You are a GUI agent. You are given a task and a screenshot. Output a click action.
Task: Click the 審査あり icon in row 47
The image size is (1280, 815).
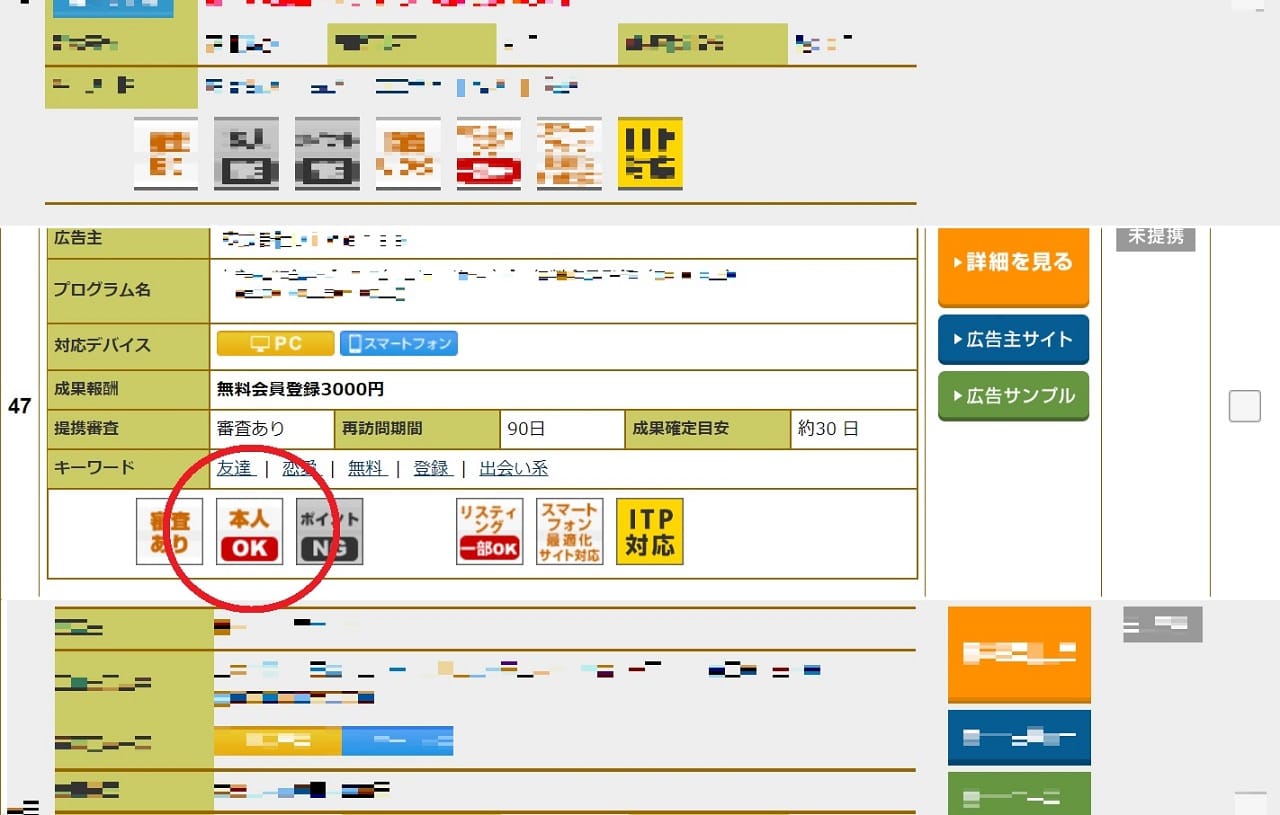pos(169,532)
